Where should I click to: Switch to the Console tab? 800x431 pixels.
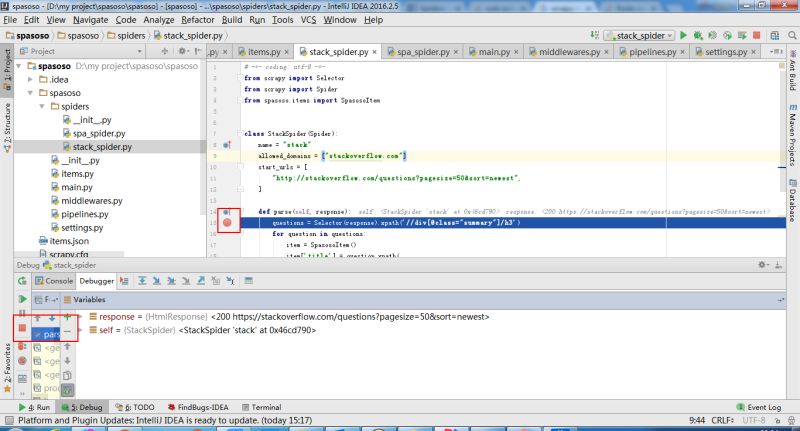pos(54,281)
